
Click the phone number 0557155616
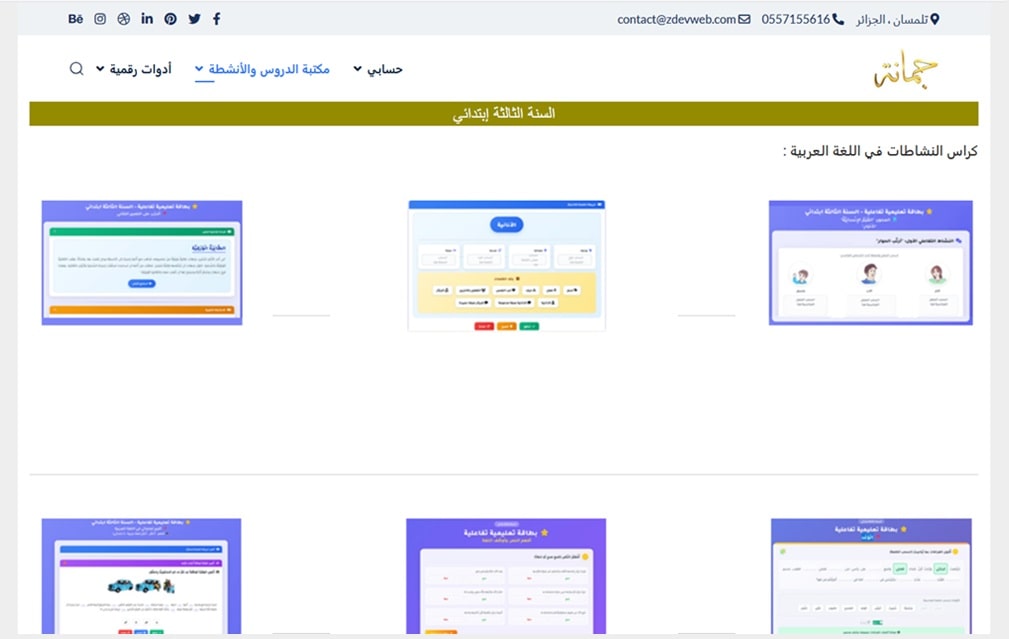click(x=802, y=19)
